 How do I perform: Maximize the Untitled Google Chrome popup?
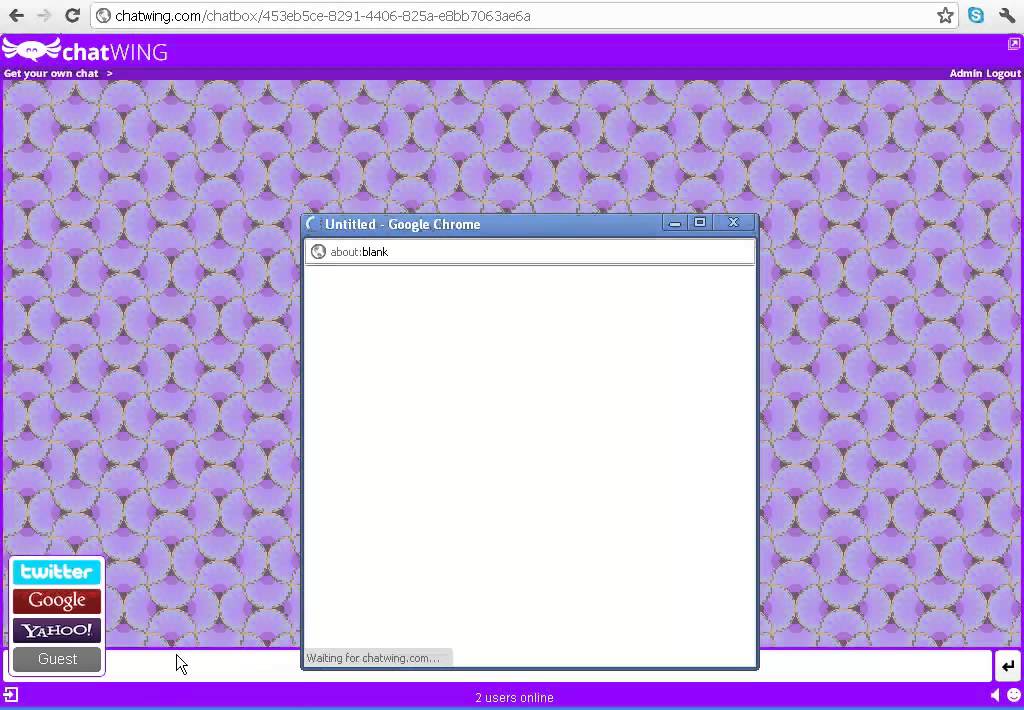[700, 223]
